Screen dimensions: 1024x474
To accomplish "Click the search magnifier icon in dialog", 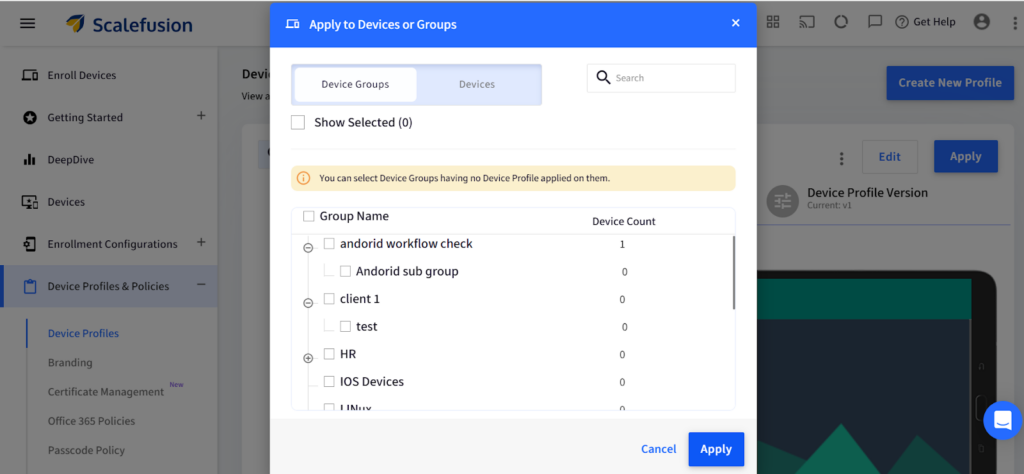I will pyautogui.click(x=603, y=78).
